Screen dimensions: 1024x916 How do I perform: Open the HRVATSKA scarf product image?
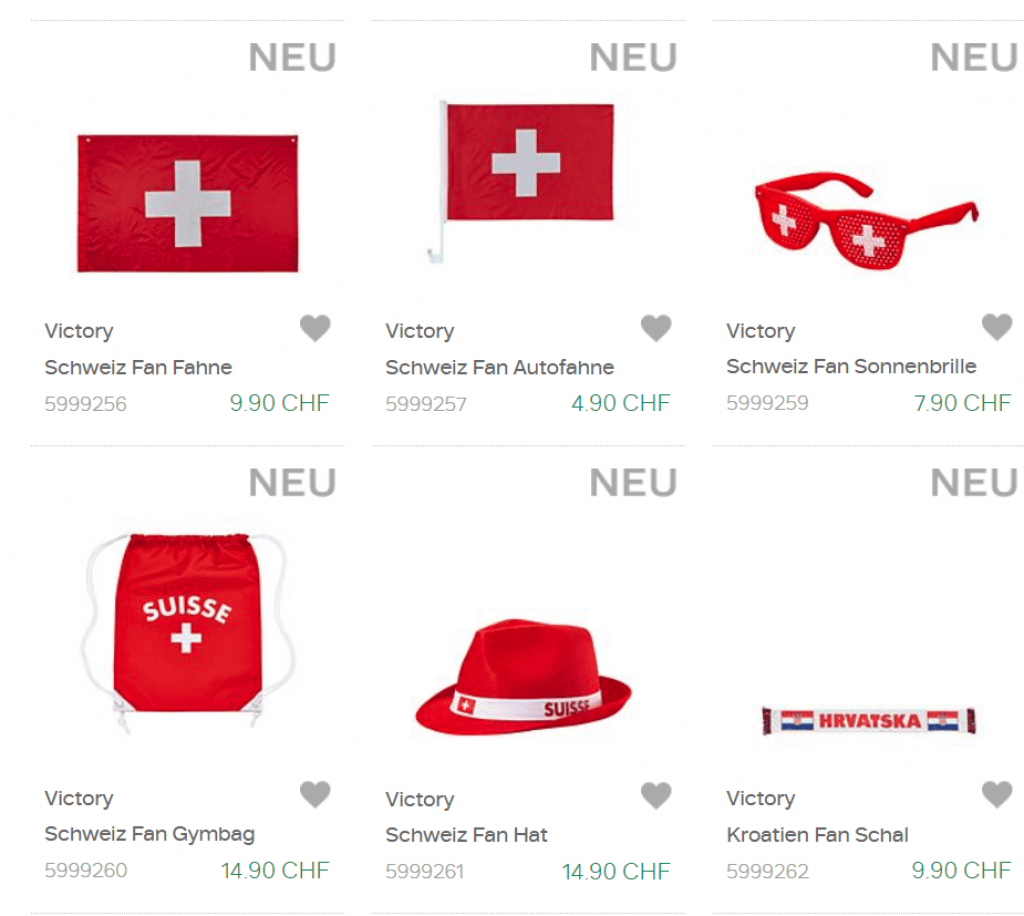click(868, 721)
